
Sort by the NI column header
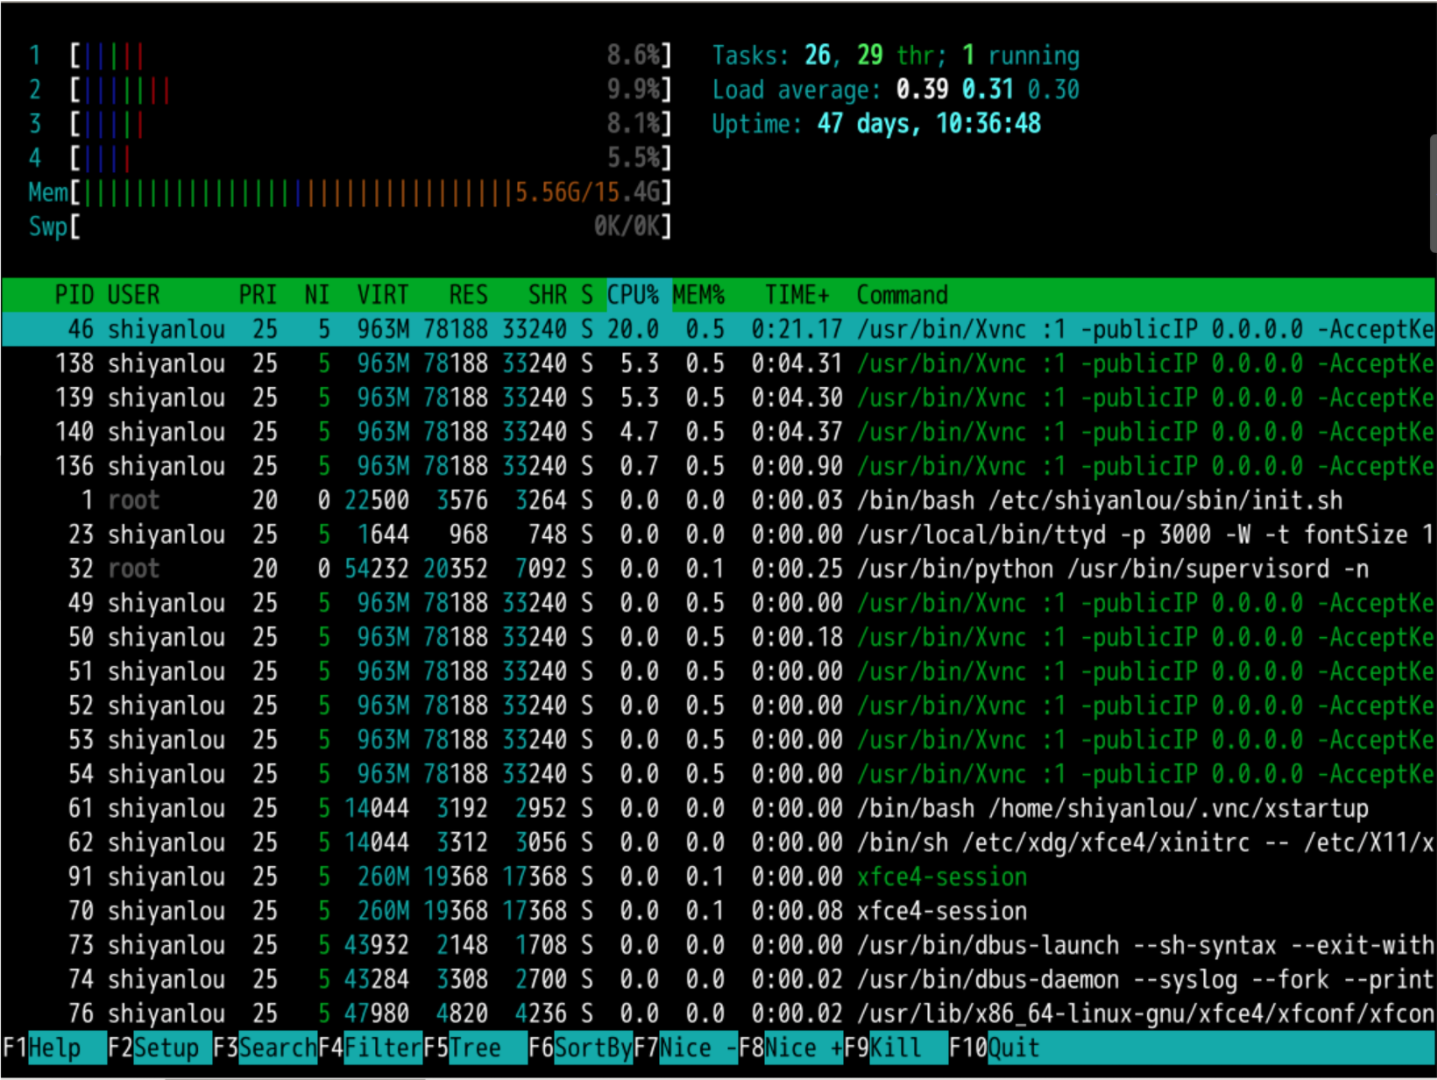tap(316, 295)
